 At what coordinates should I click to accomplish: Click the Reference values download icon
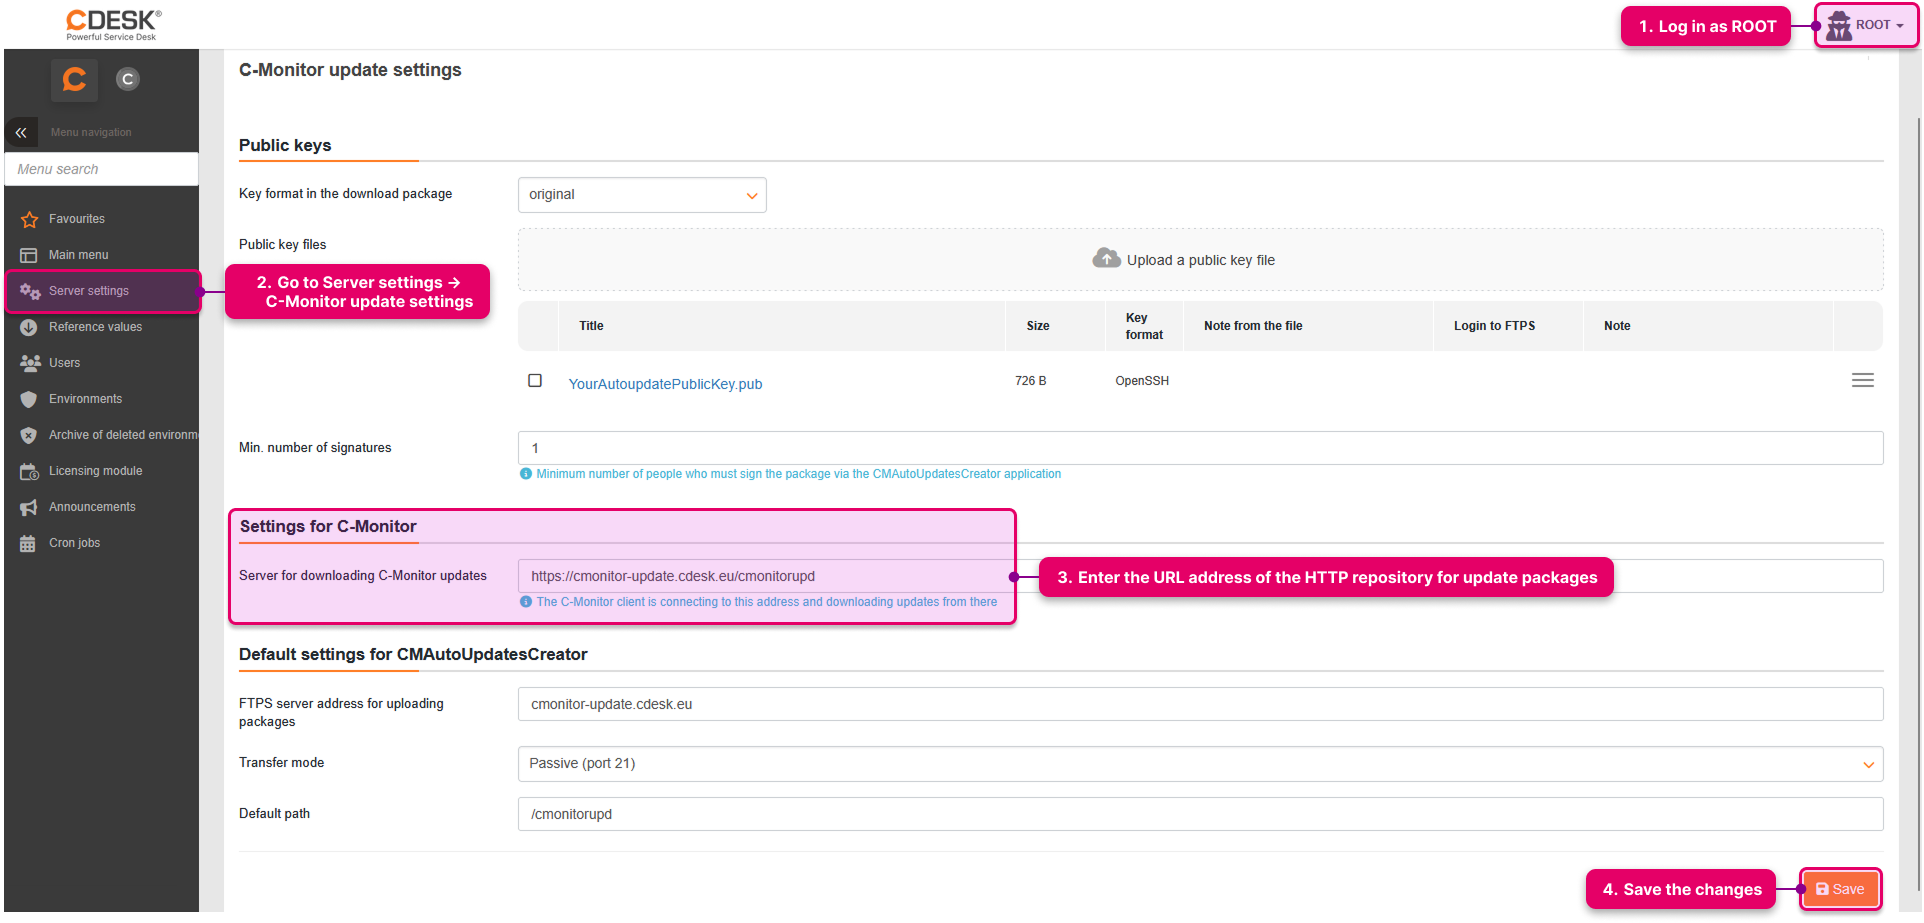tap(29, 327)
